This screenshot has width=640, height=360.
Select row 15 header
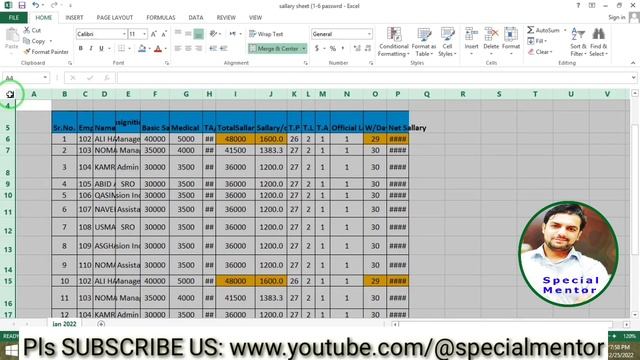(x=8, y=281)
